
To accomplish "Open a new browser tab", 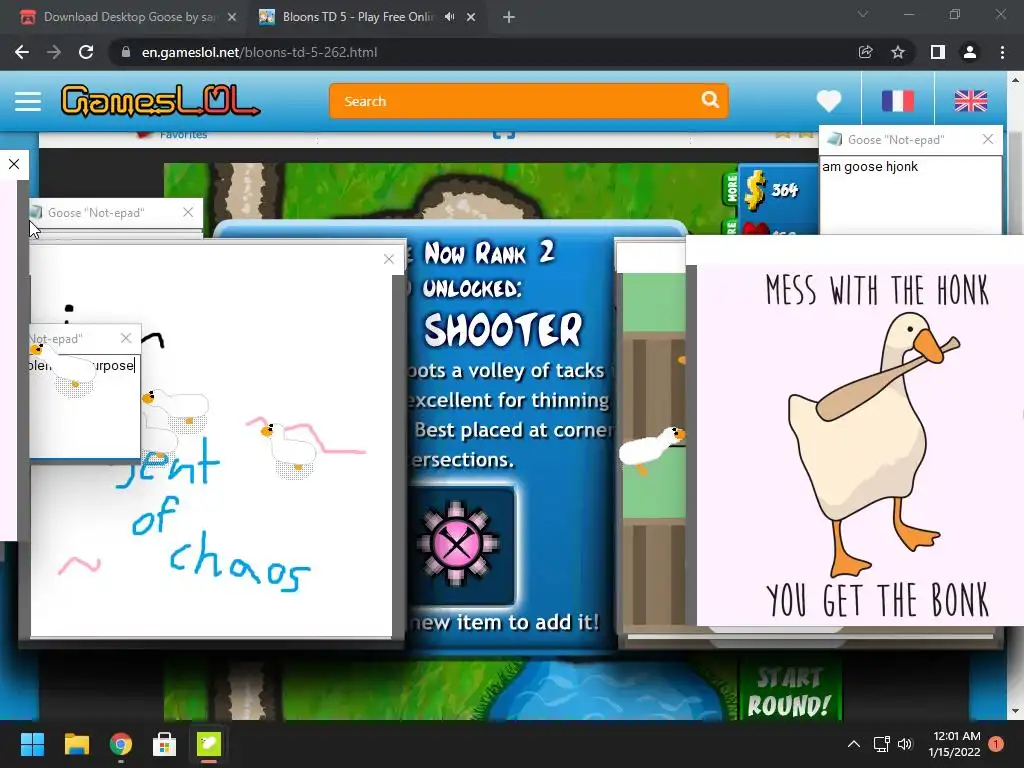I will [x=509, y=17].
